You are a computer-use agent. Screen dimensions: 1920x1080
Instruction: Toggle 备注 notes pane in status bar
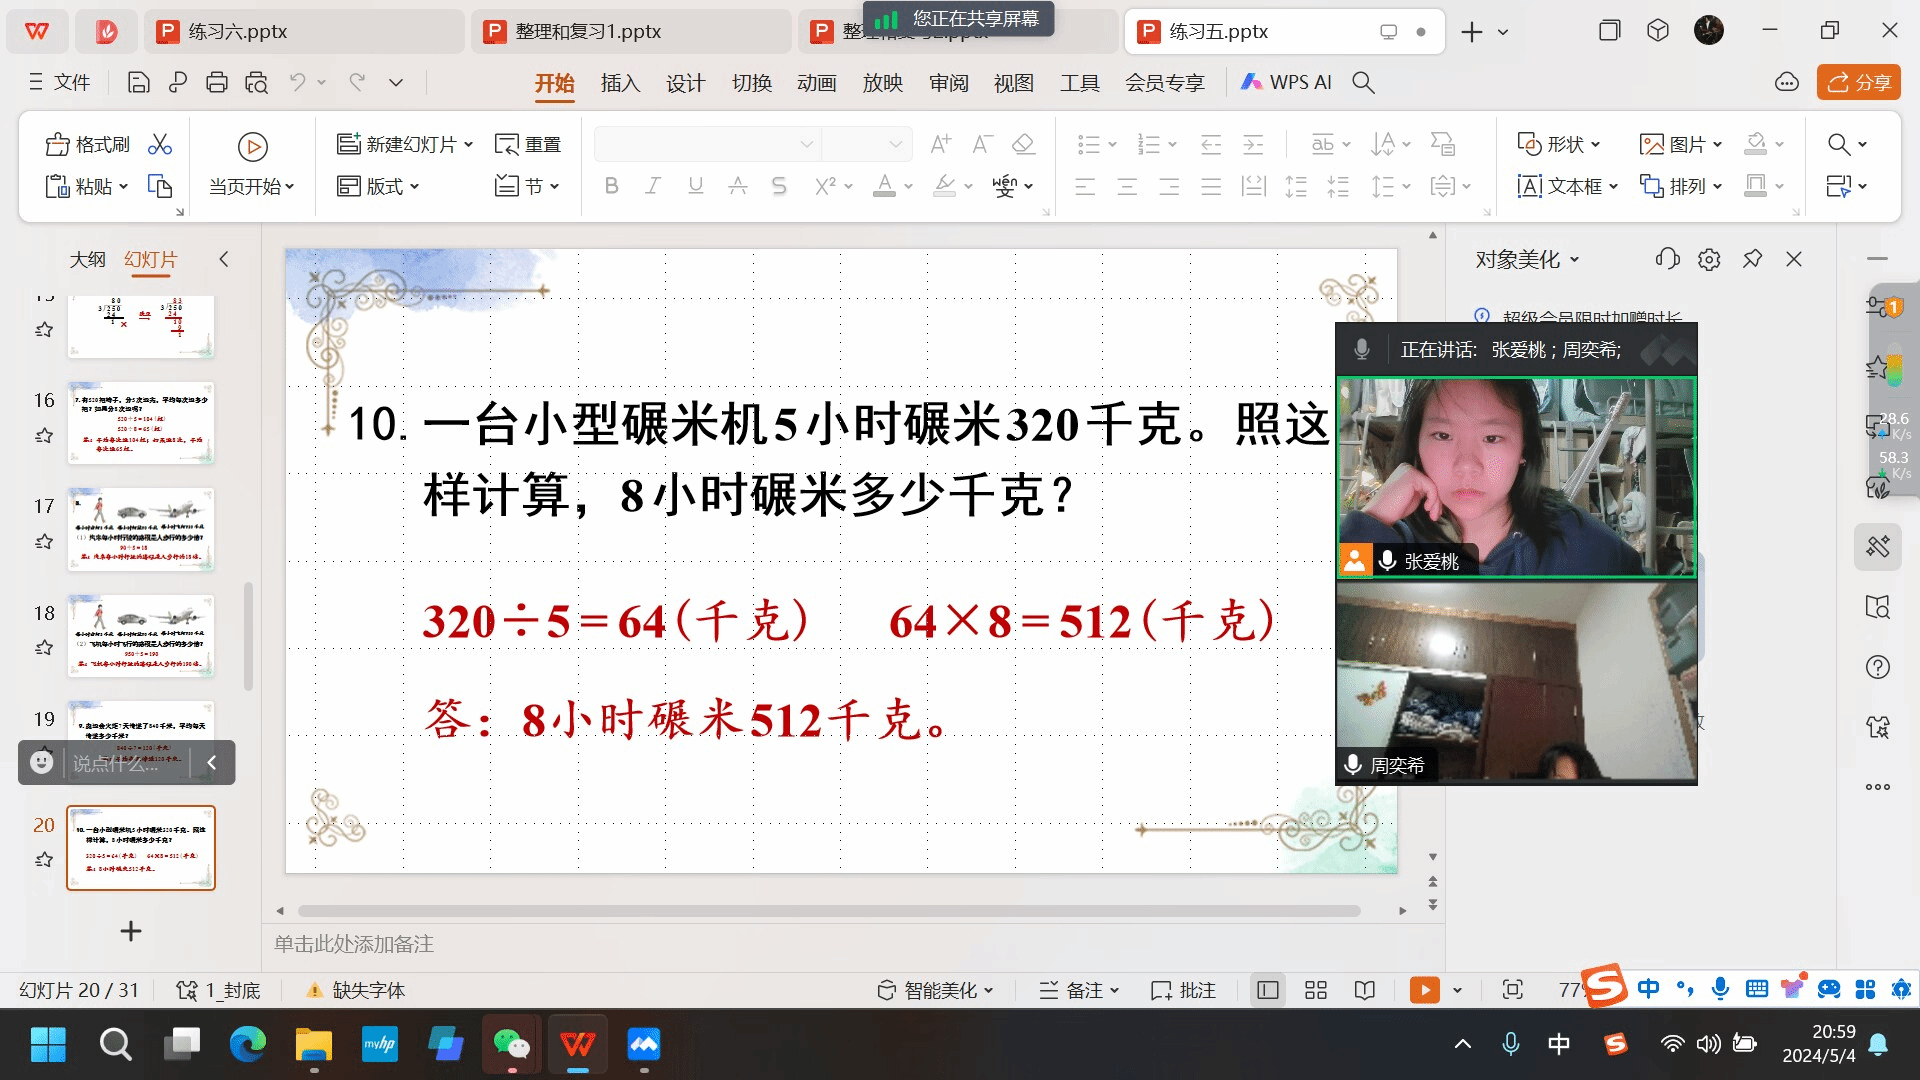1078,990
